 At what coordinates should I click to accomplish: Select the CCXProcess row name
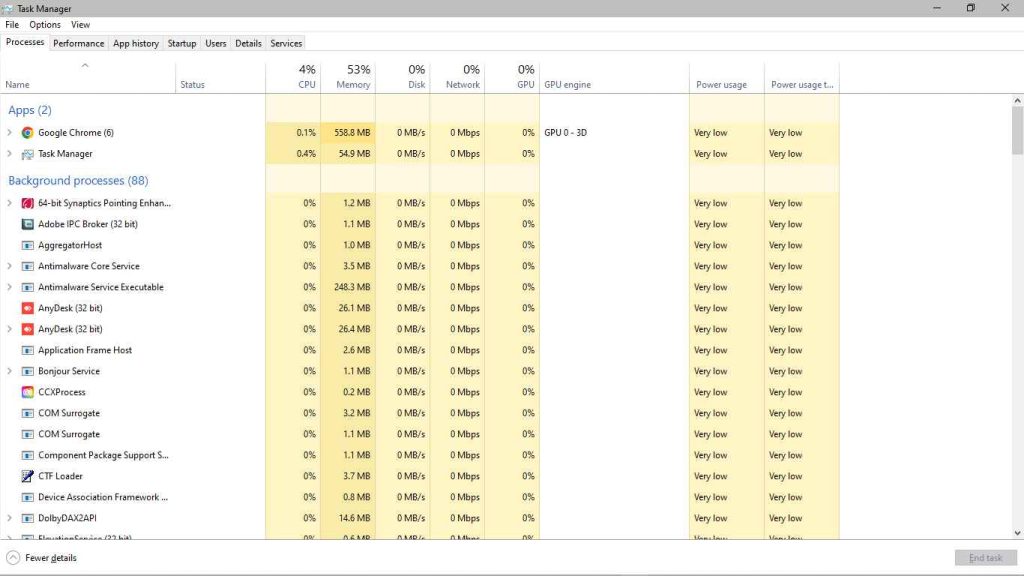pos(61,392)
